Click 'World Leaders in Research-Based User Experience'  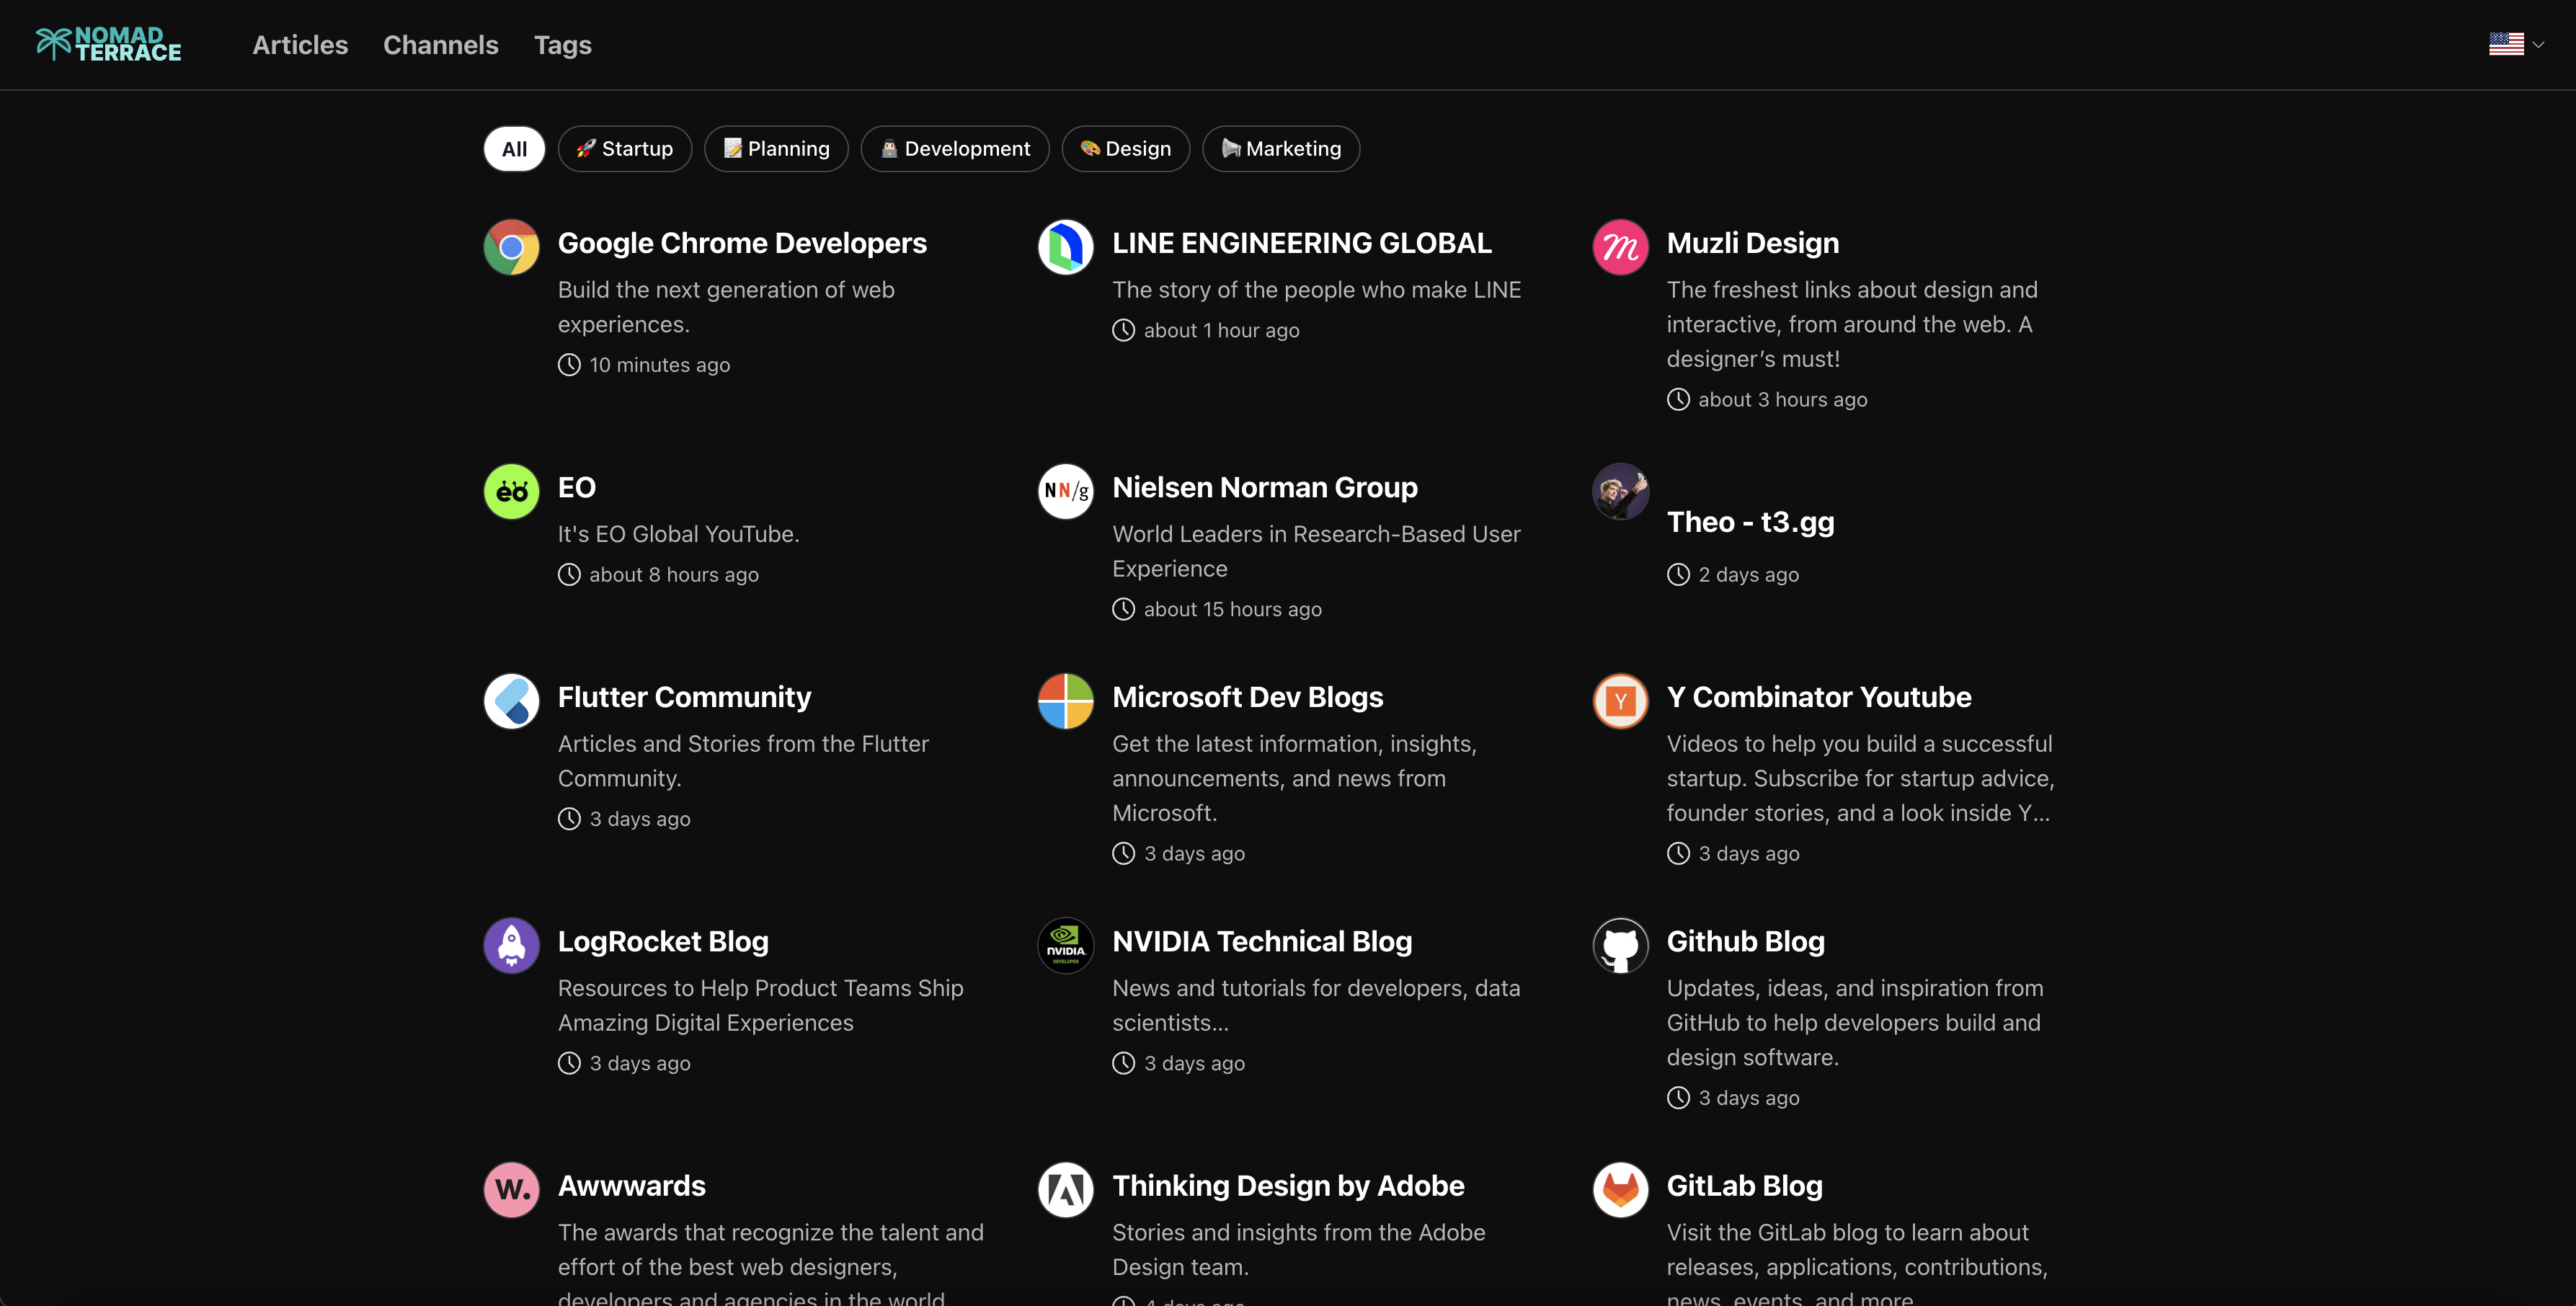1316,551
